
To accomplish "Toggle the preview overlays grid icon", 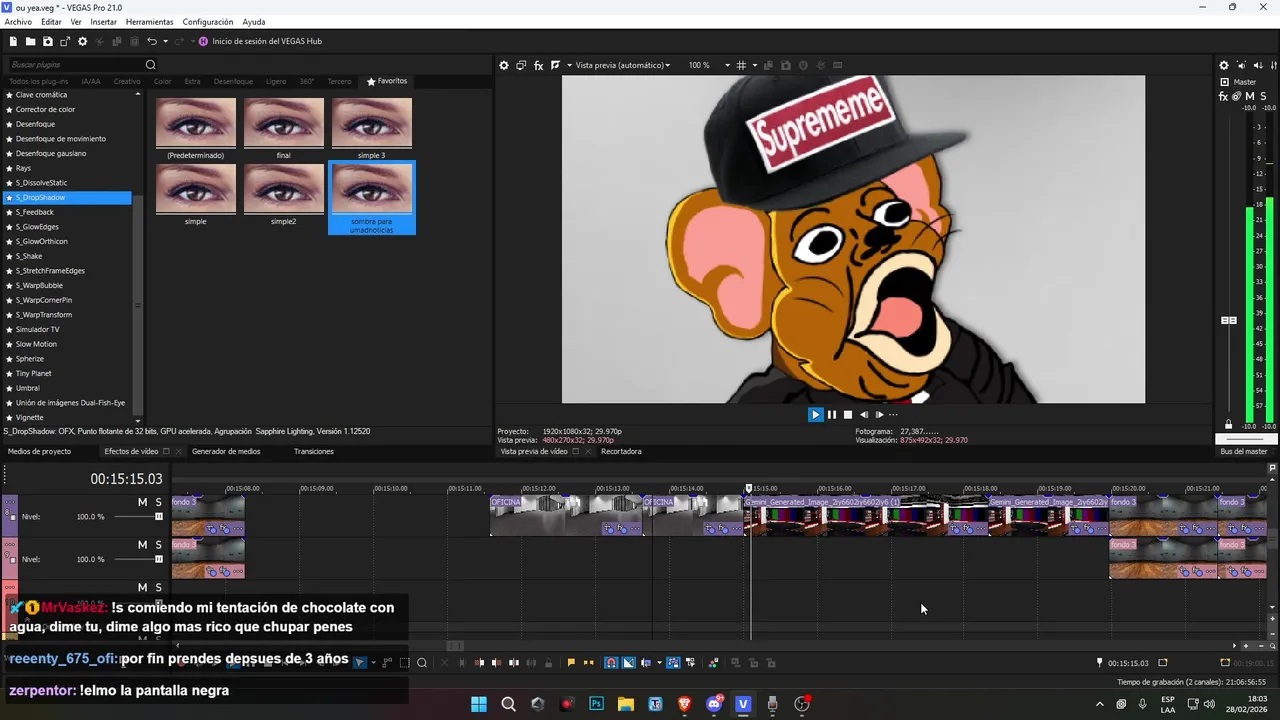I will (x=741, y=65).
